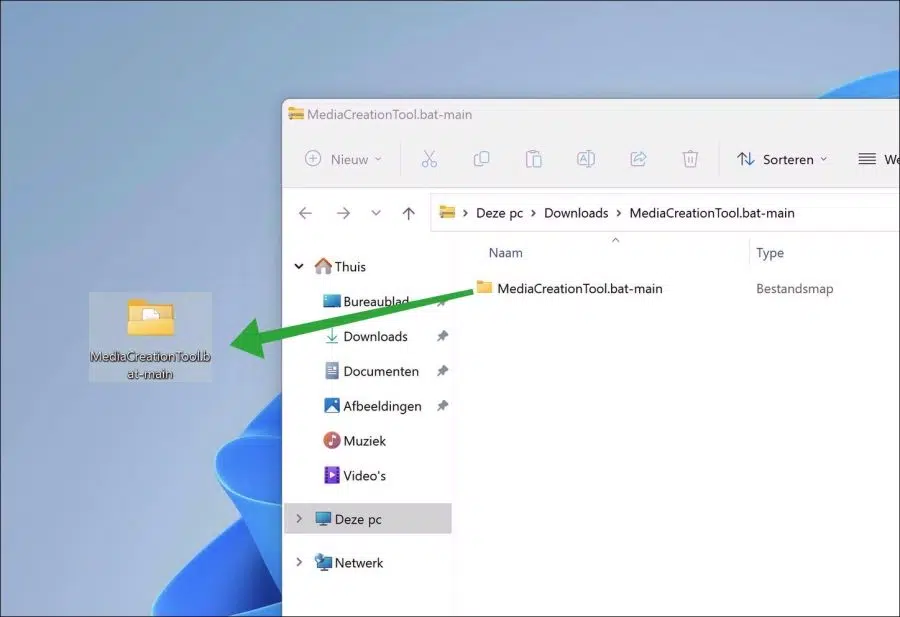Open recent locations chevron dropdown
The image size is (900, 617).
376,213
